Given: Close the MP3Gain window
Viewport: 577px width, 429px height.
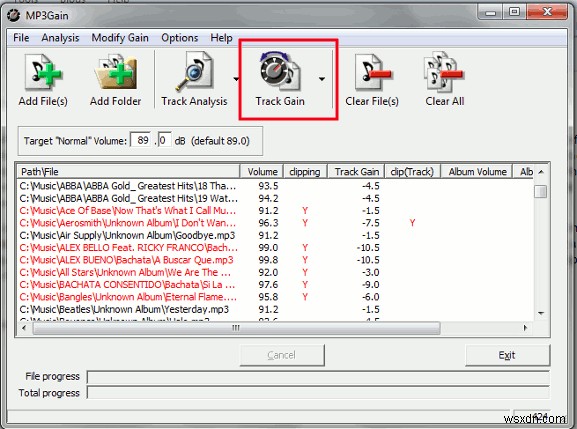Looking at the screenshot, I should [x=547, y=13].
